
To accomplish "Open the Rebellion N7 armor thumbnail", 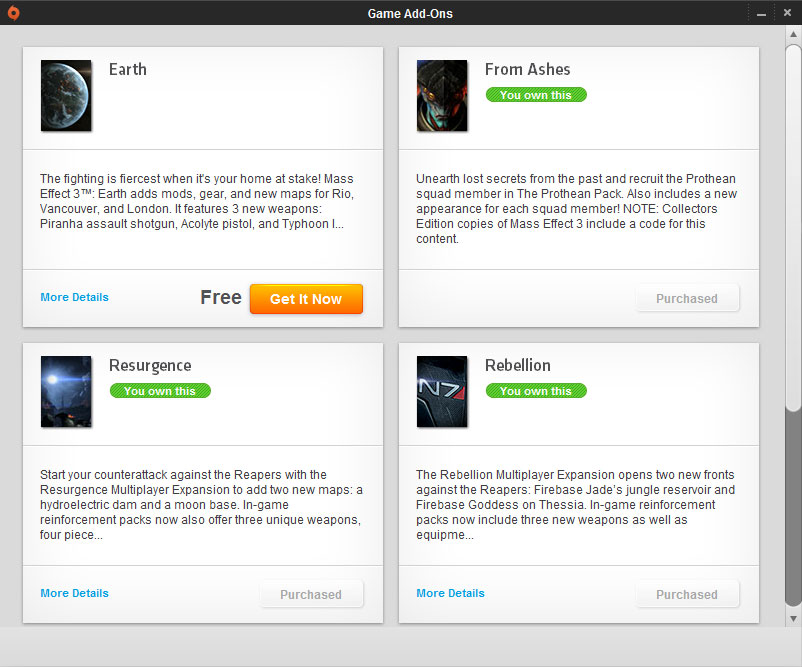I will click(442, 392).
